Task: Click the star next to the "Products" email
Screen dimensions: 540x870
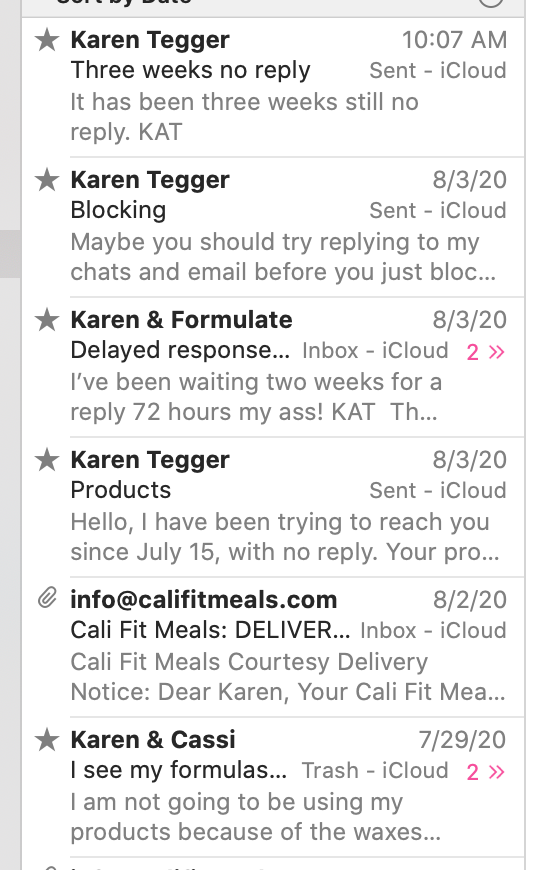Action: [x=47, y=459]
